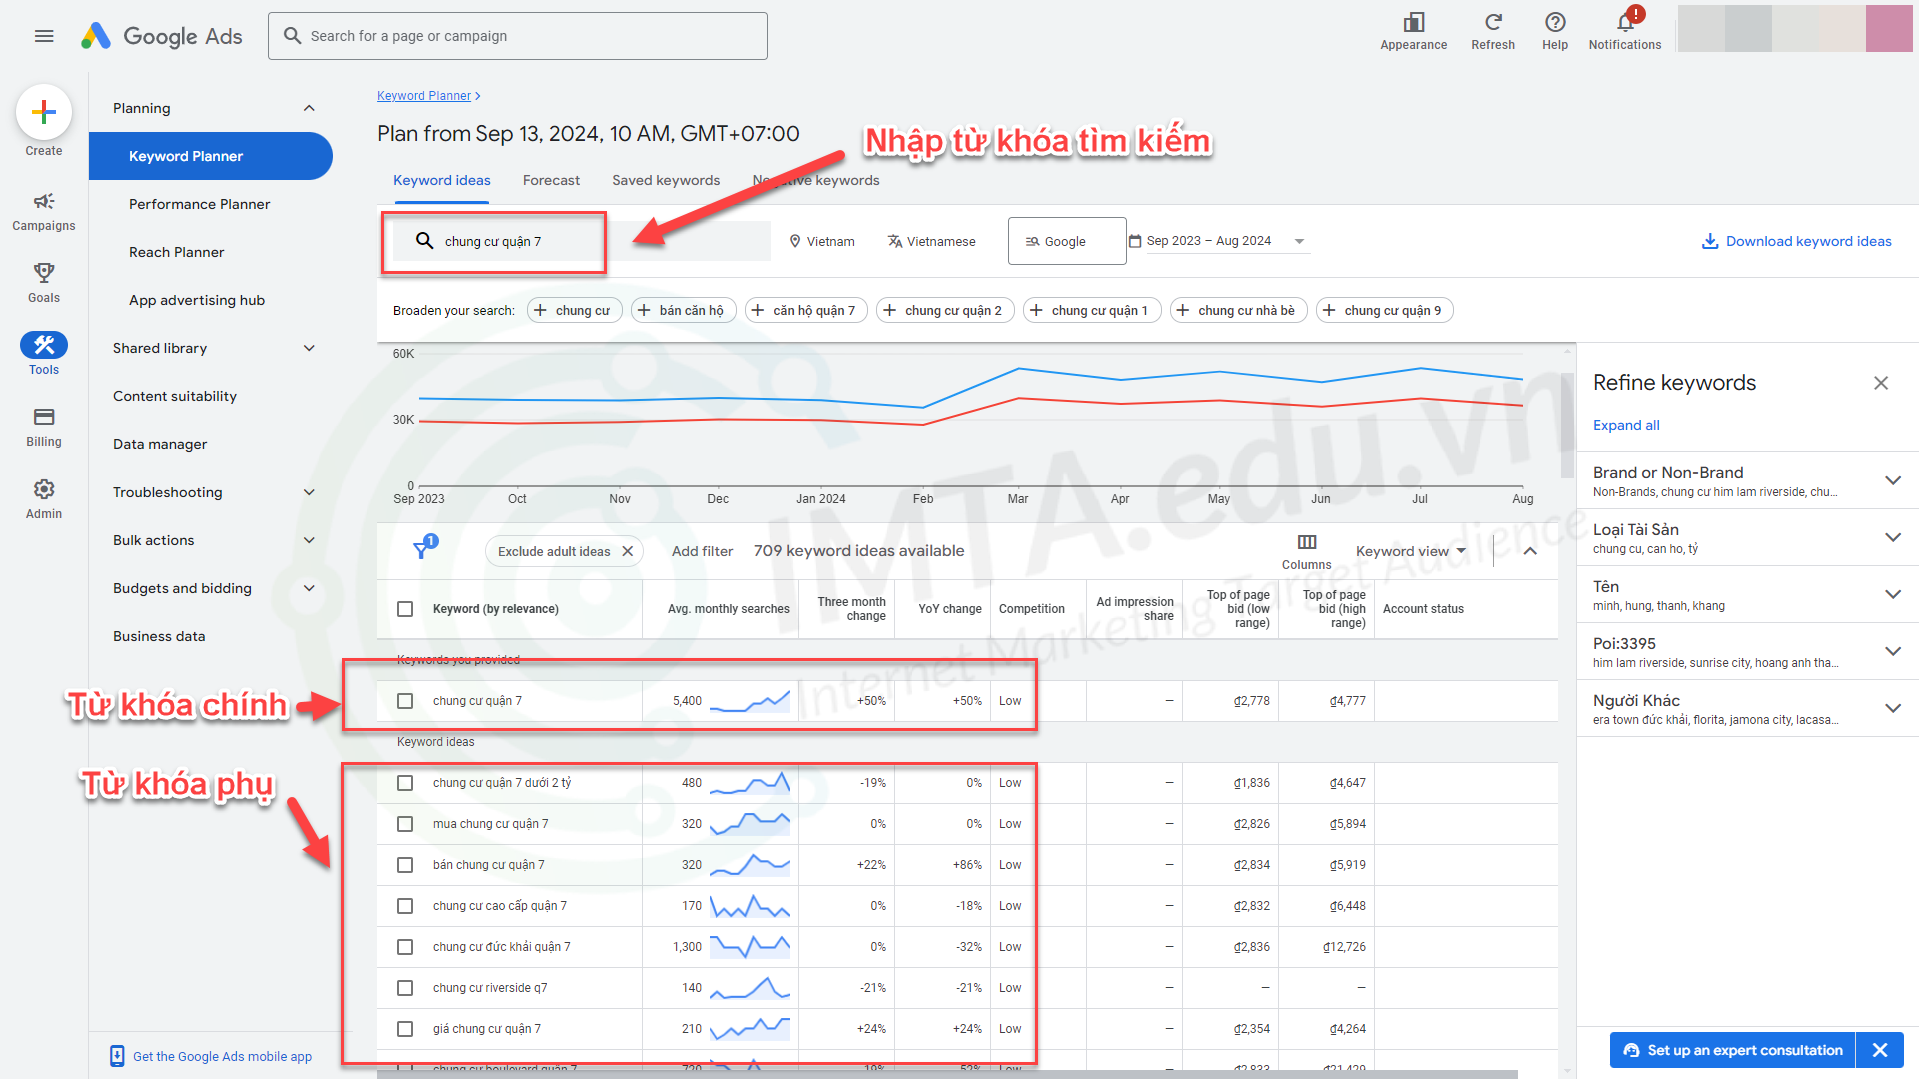Follow the Keyword Planner breadcrumb link
The image size is (1919, 1079).
pos(424,96)
